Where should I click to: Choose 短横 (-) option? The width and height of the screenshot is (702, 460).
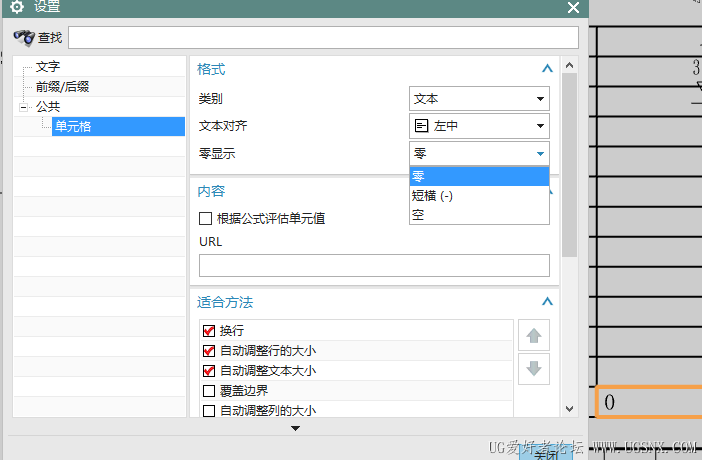(x=479, y=196)
